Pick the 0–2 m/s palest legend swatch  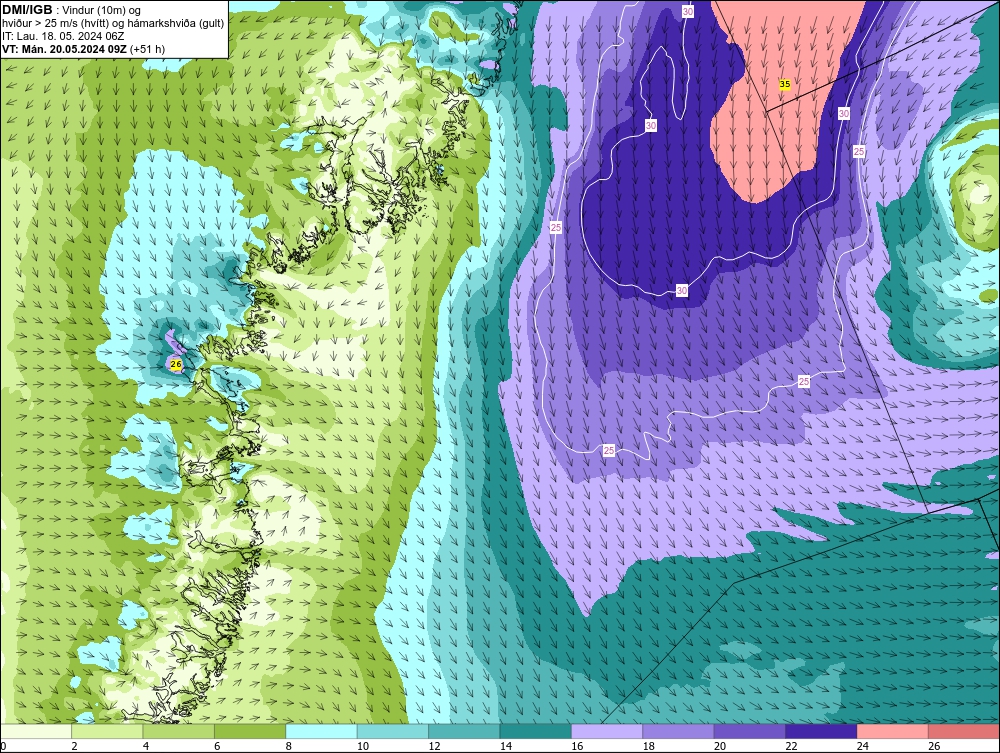[x=36, y=731]
